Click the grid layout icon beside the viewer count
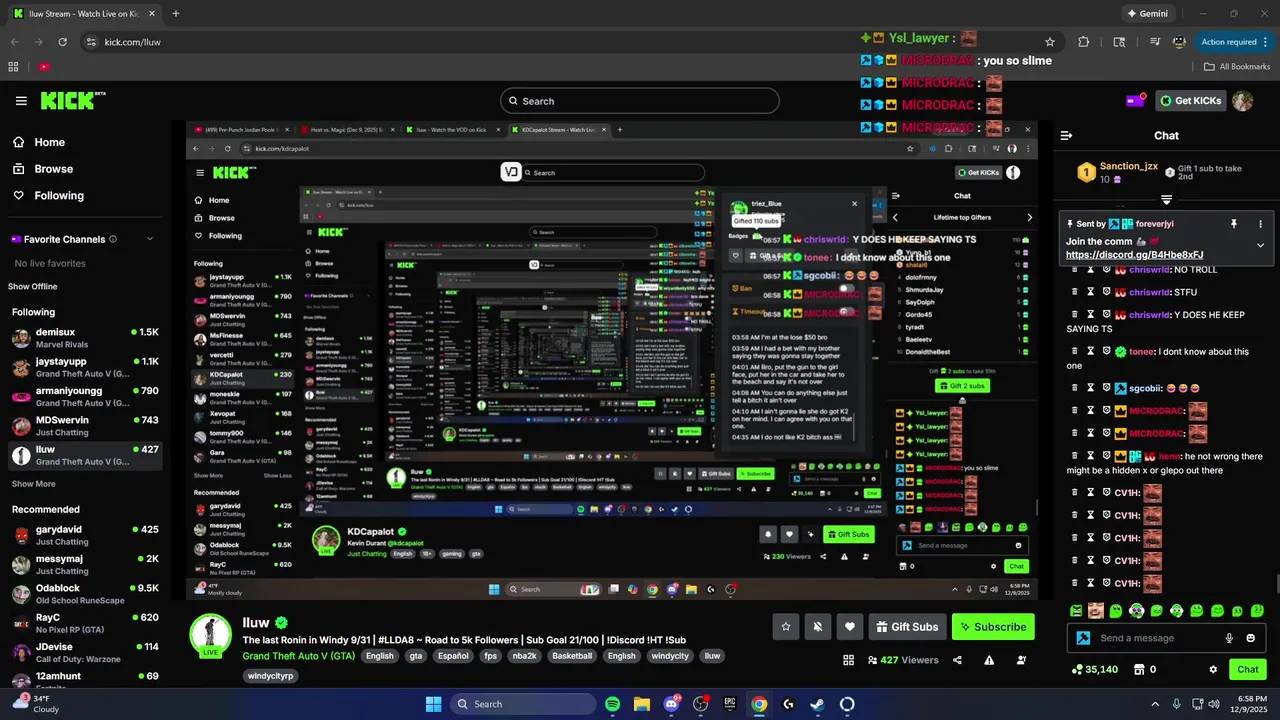Image resolution: width=1280 pixels, height=720 pixels. pos(848,660)
